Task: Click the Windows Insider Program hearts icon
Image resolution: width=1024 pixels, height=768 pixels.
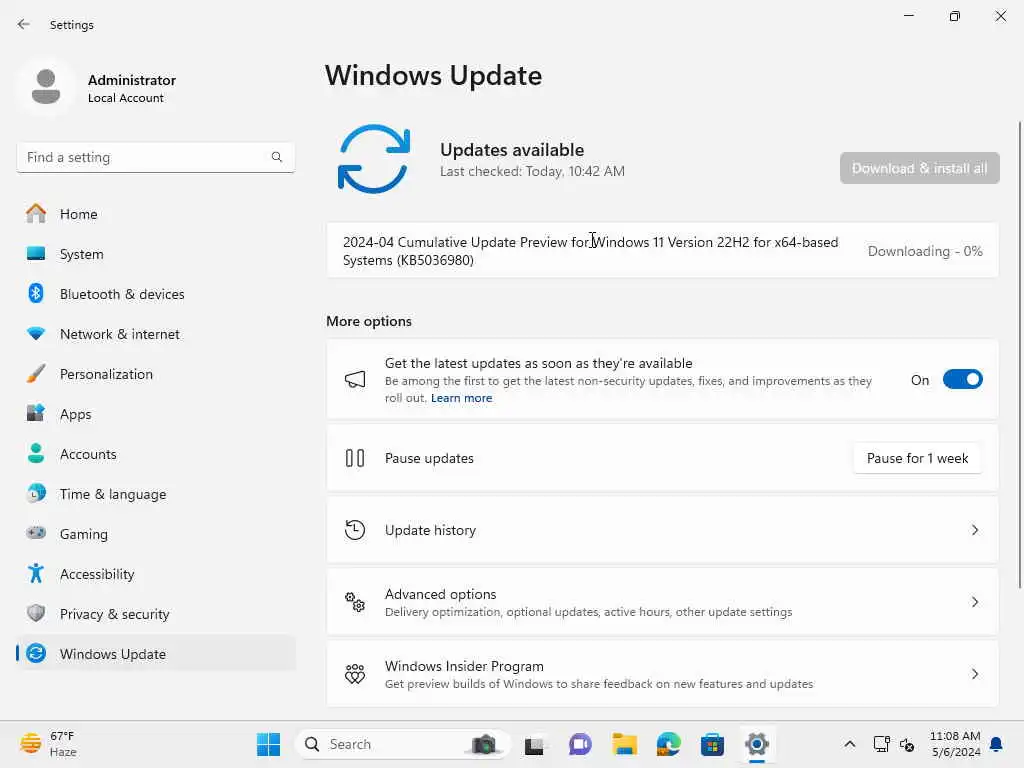Action: pyautogui.click(x=355, y=673)
